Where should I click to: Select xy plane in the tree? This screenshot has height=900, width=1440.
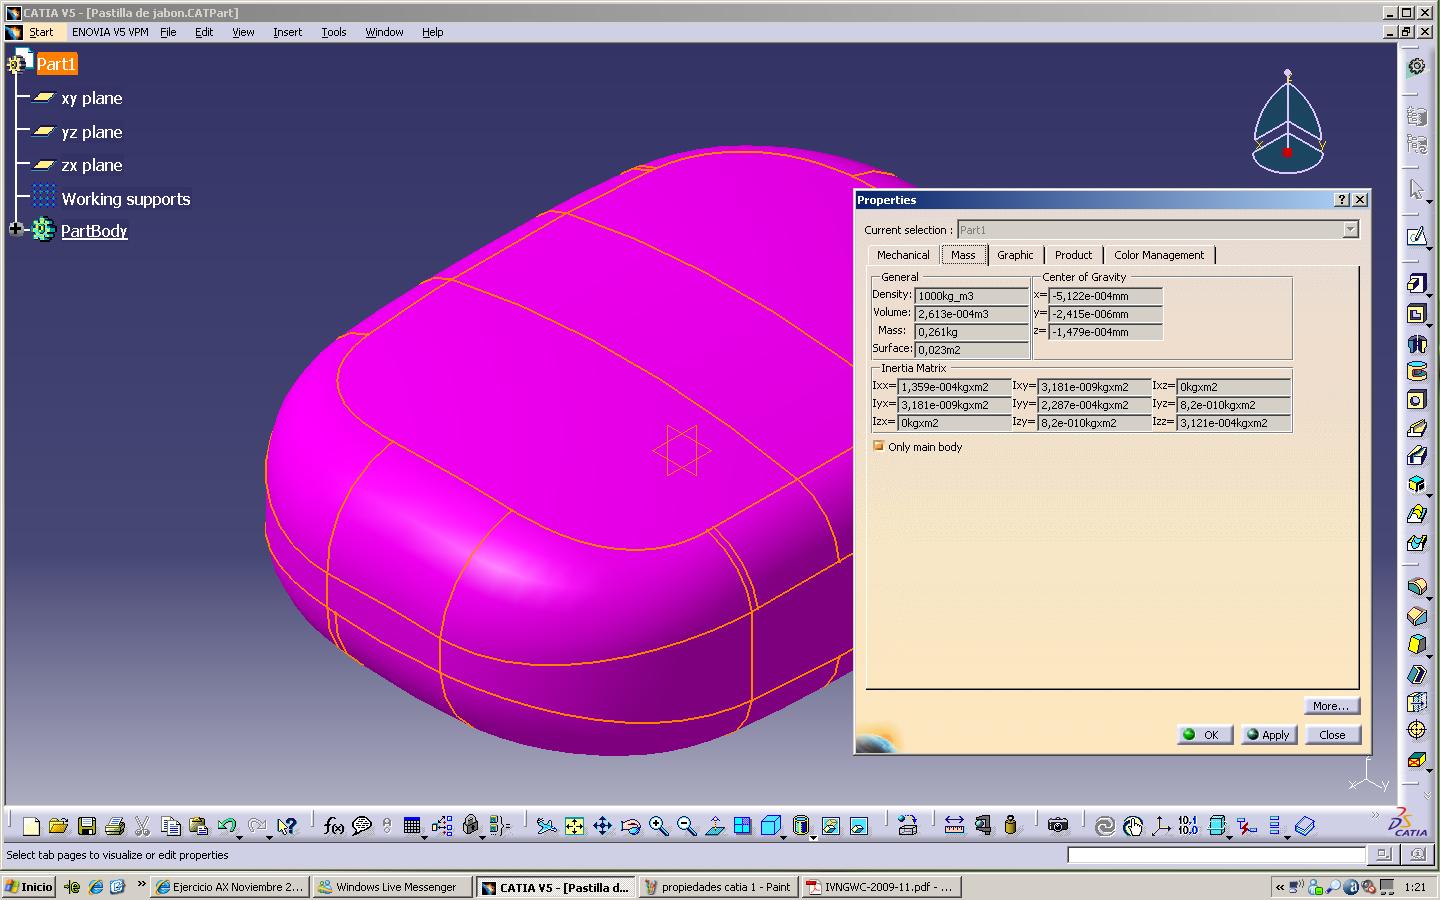point(91,98)
